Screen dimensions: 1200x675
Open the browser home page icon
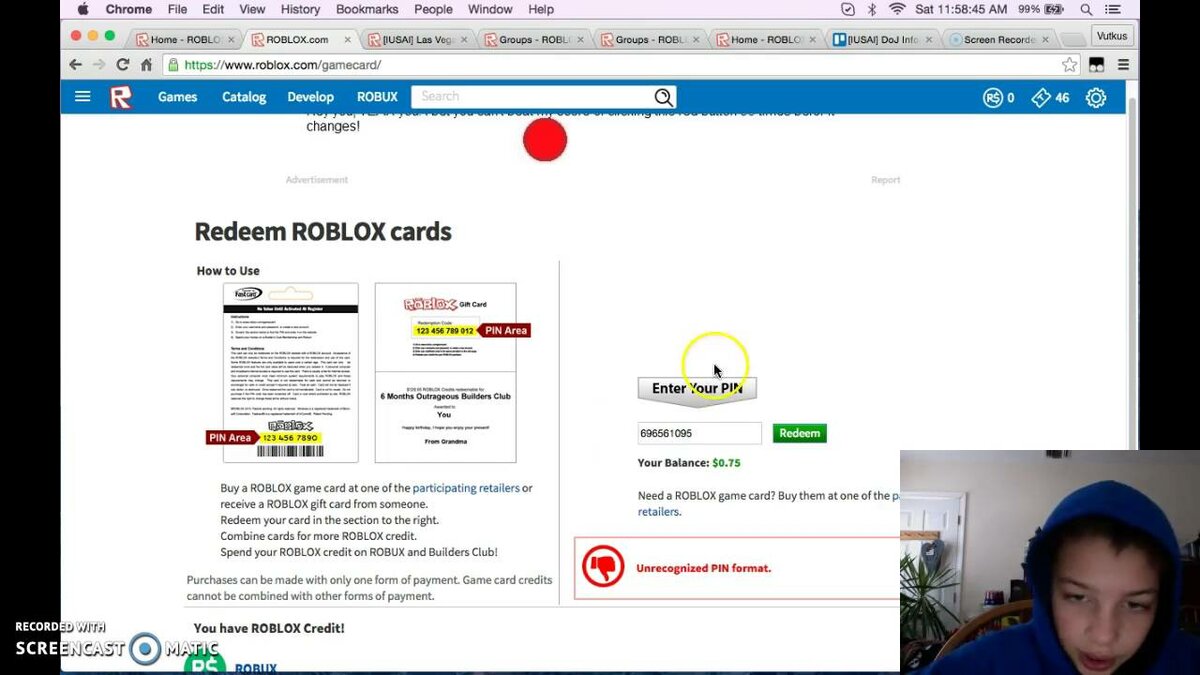tap(146, 65)
